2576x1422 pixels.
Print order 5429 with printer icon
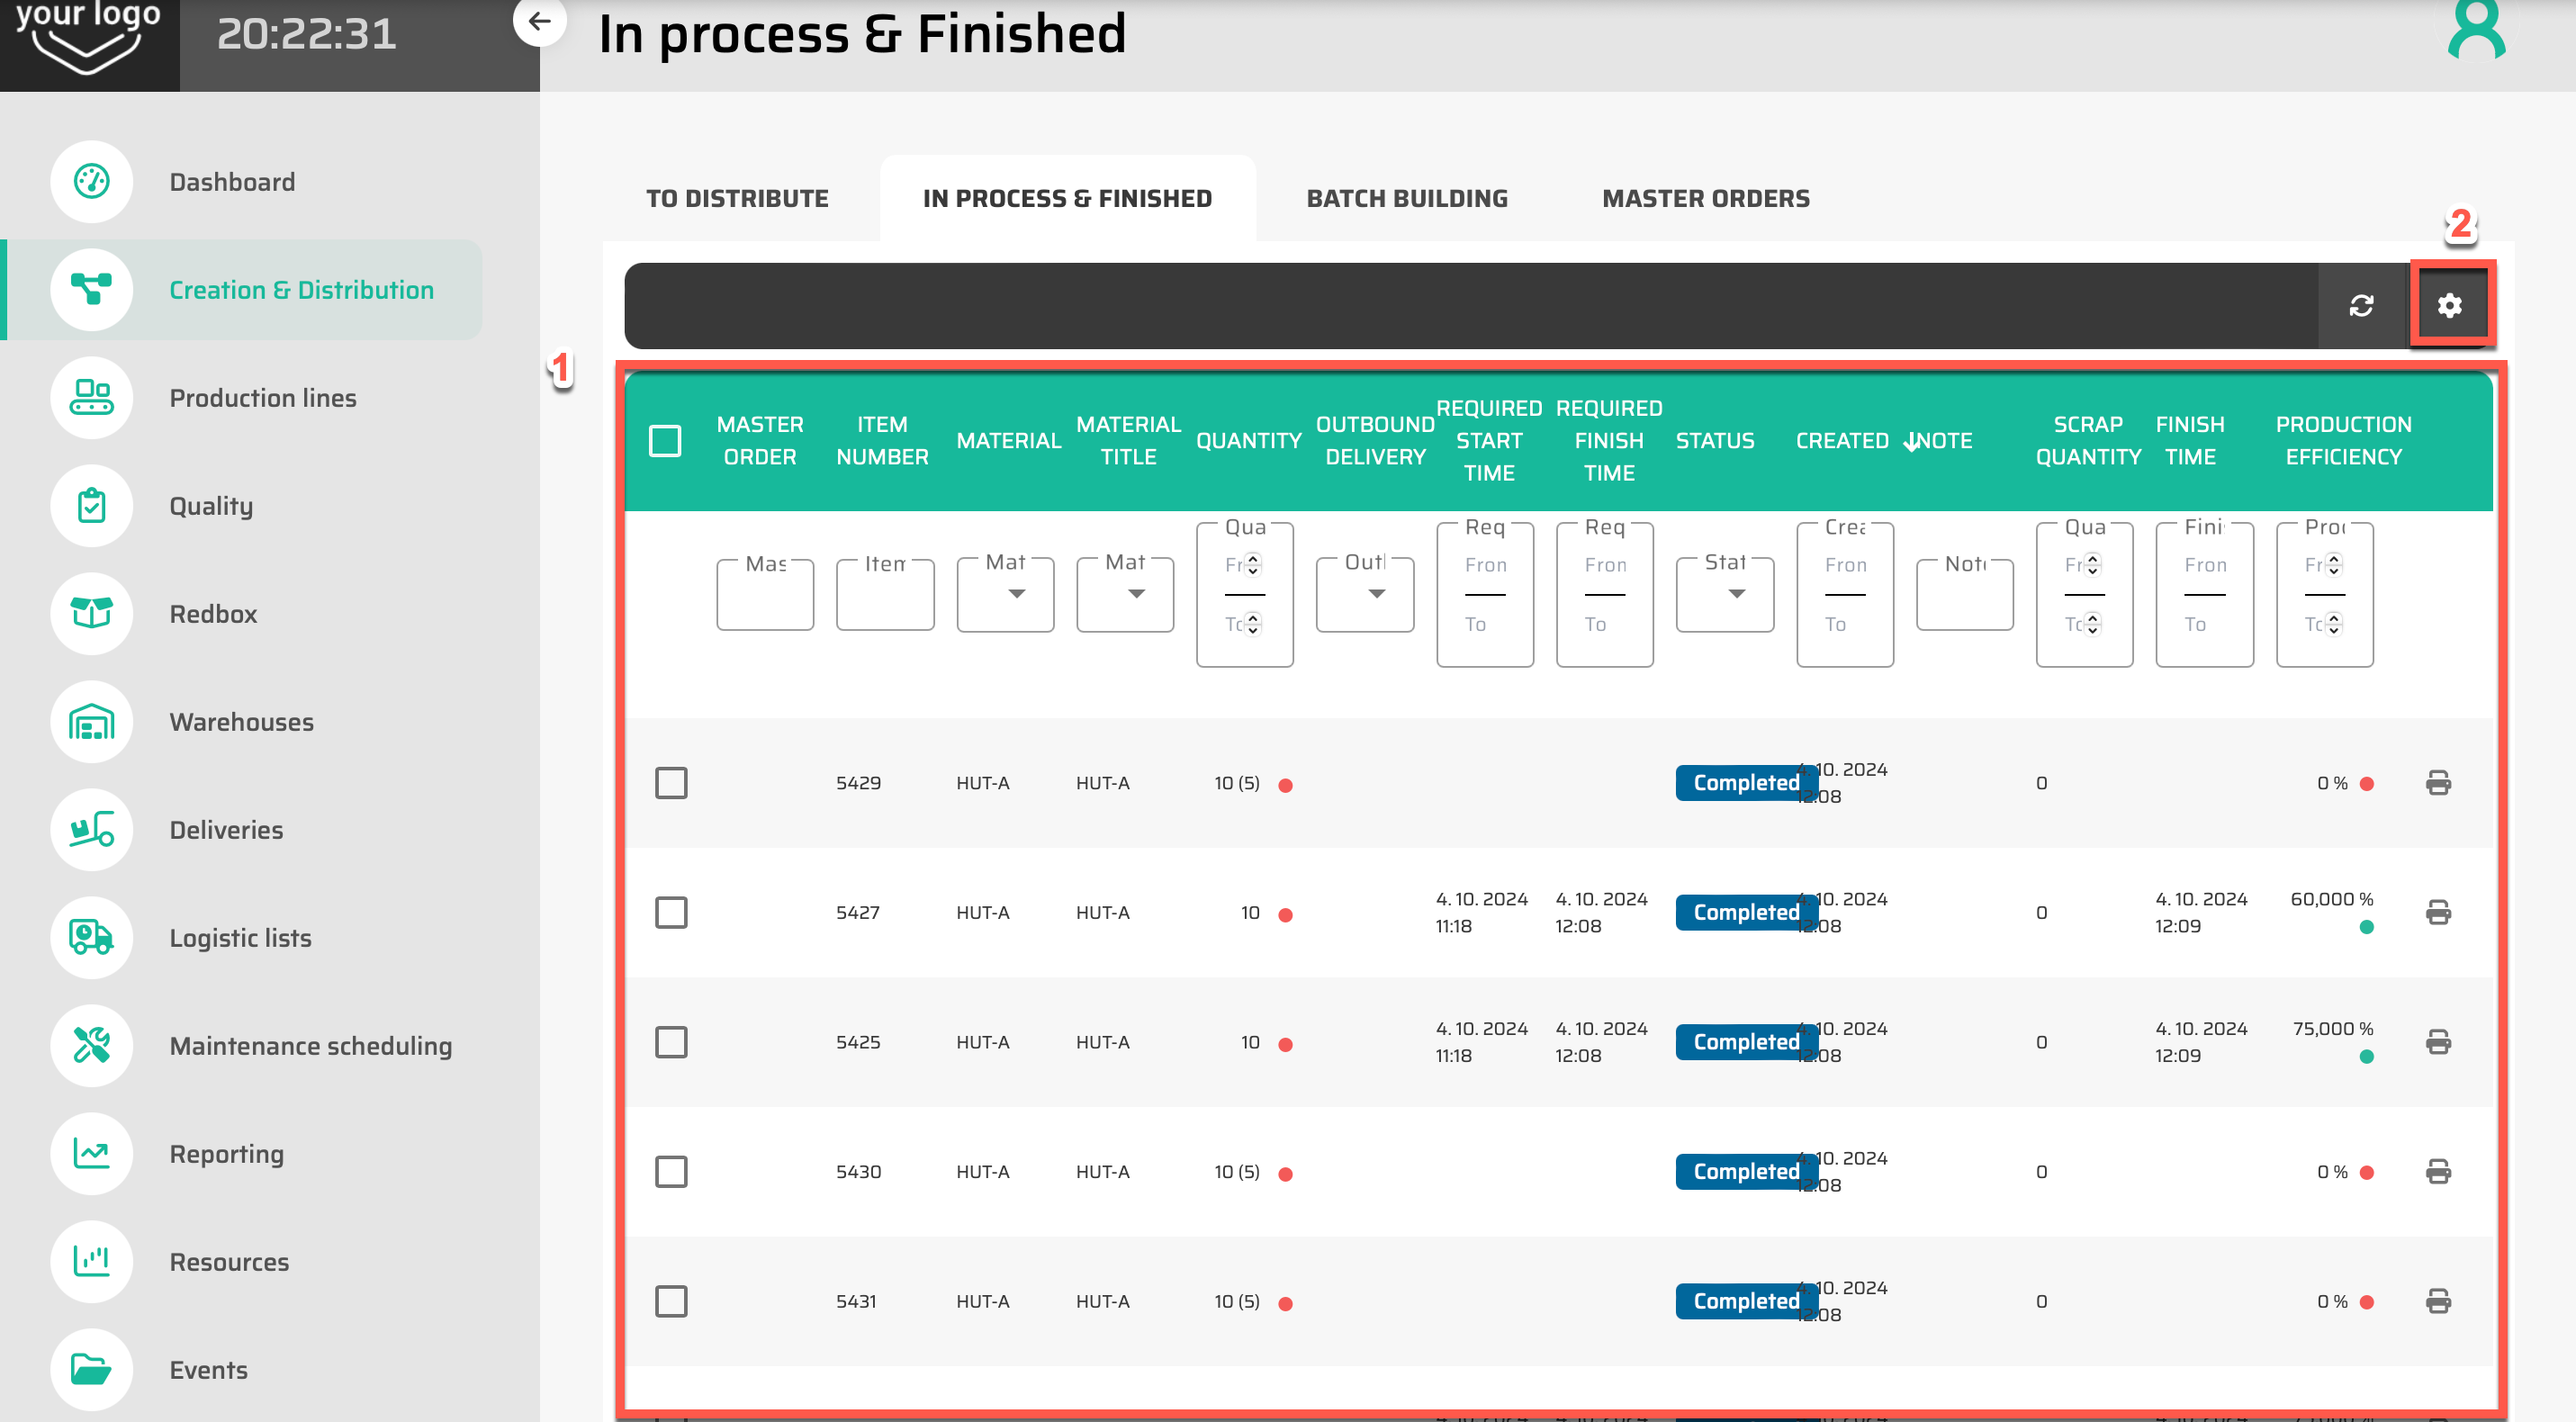[x=2437, y=783]
